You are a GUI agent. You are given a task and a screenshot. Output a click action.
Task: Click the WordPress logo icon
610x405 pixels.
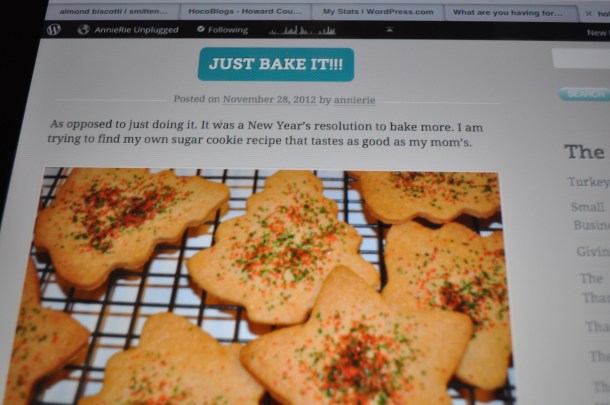pos(54,29)
